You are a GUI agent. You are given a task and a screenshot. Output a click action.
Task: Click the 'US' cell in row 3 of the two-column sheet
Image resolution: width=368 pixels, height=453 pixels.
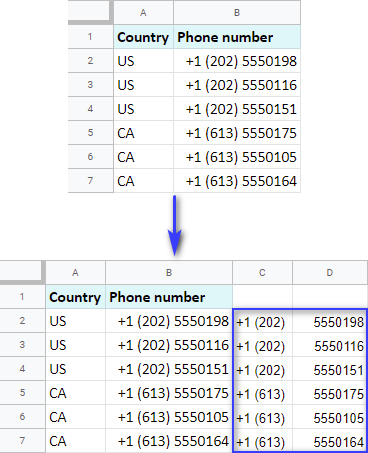(x=143, y=85)
